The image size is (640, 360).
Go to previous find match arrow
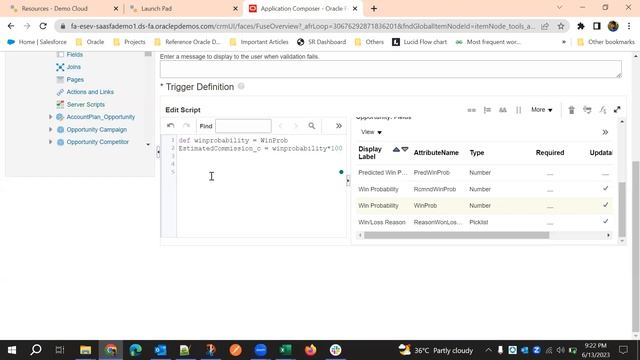click(x=280, y=126)
